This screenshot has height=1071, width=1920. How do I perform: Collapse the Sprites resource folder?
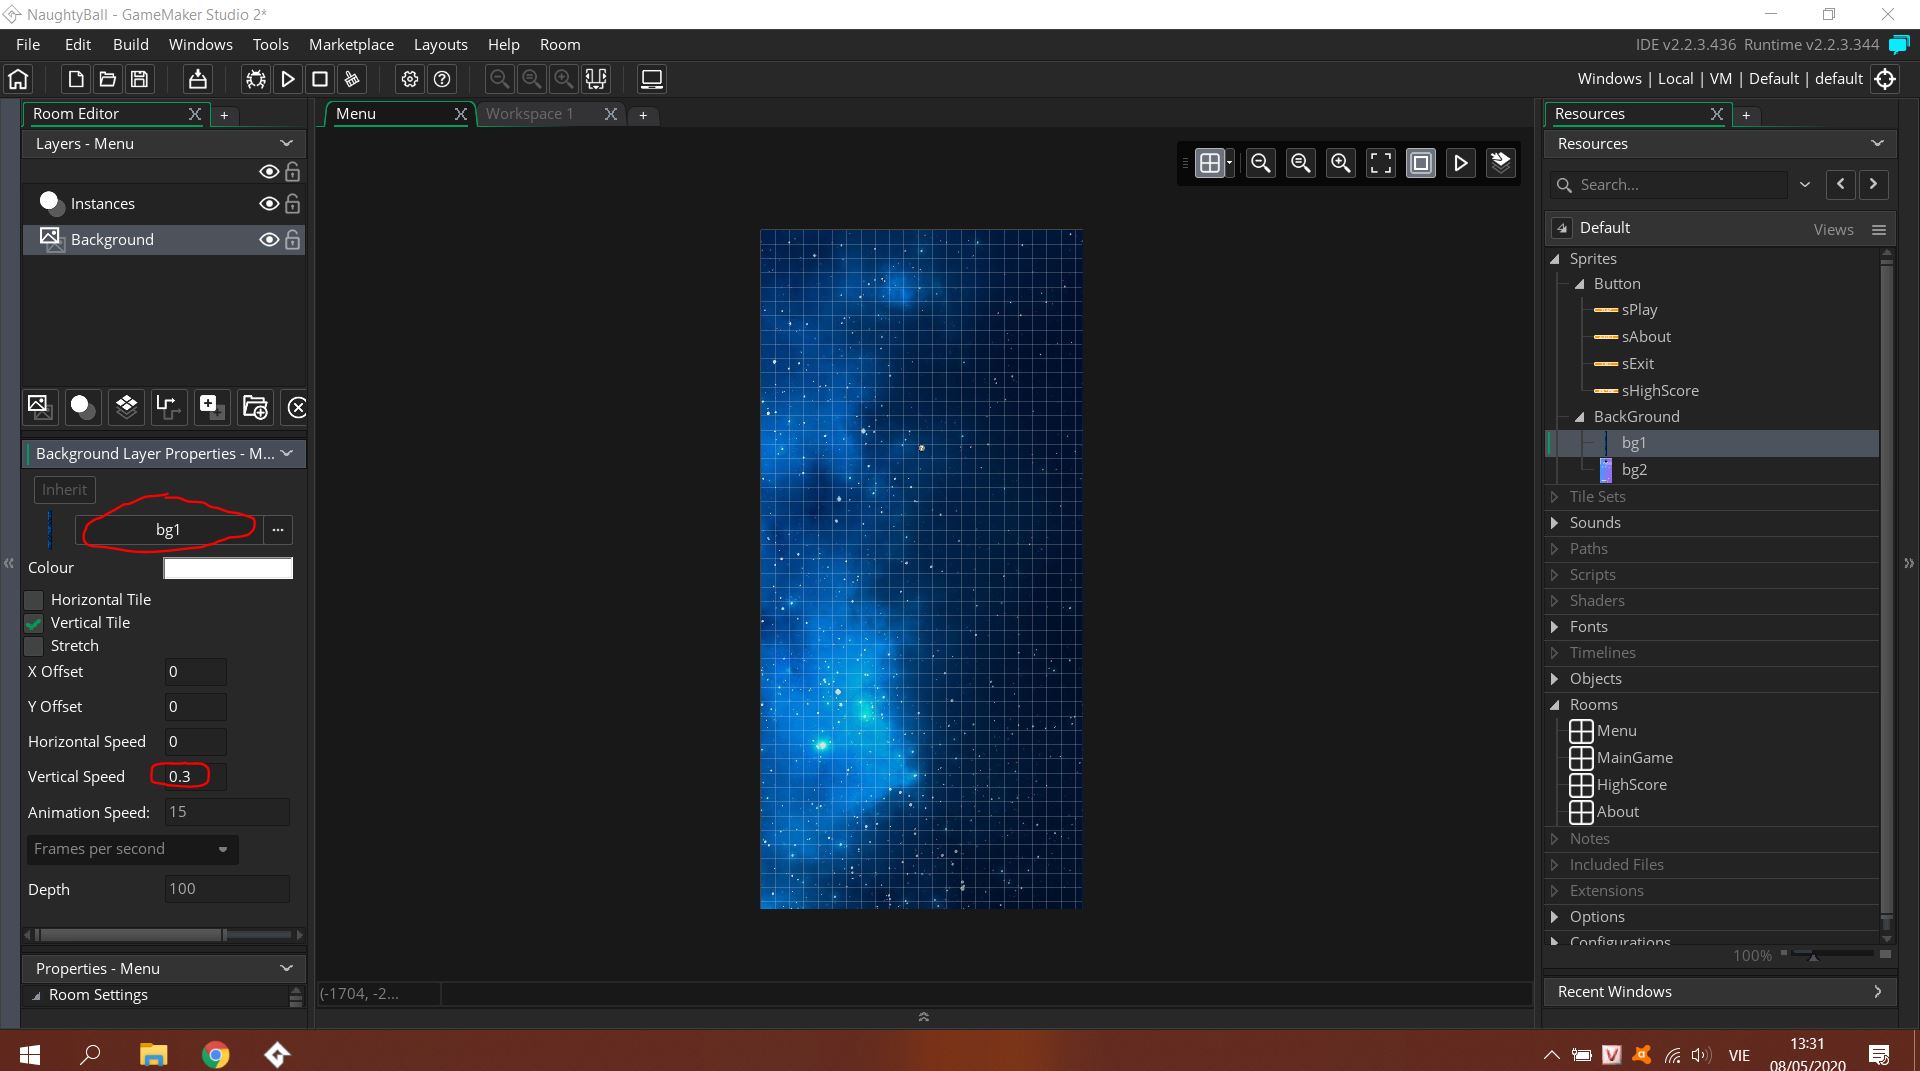click(x=1555, y=259)
